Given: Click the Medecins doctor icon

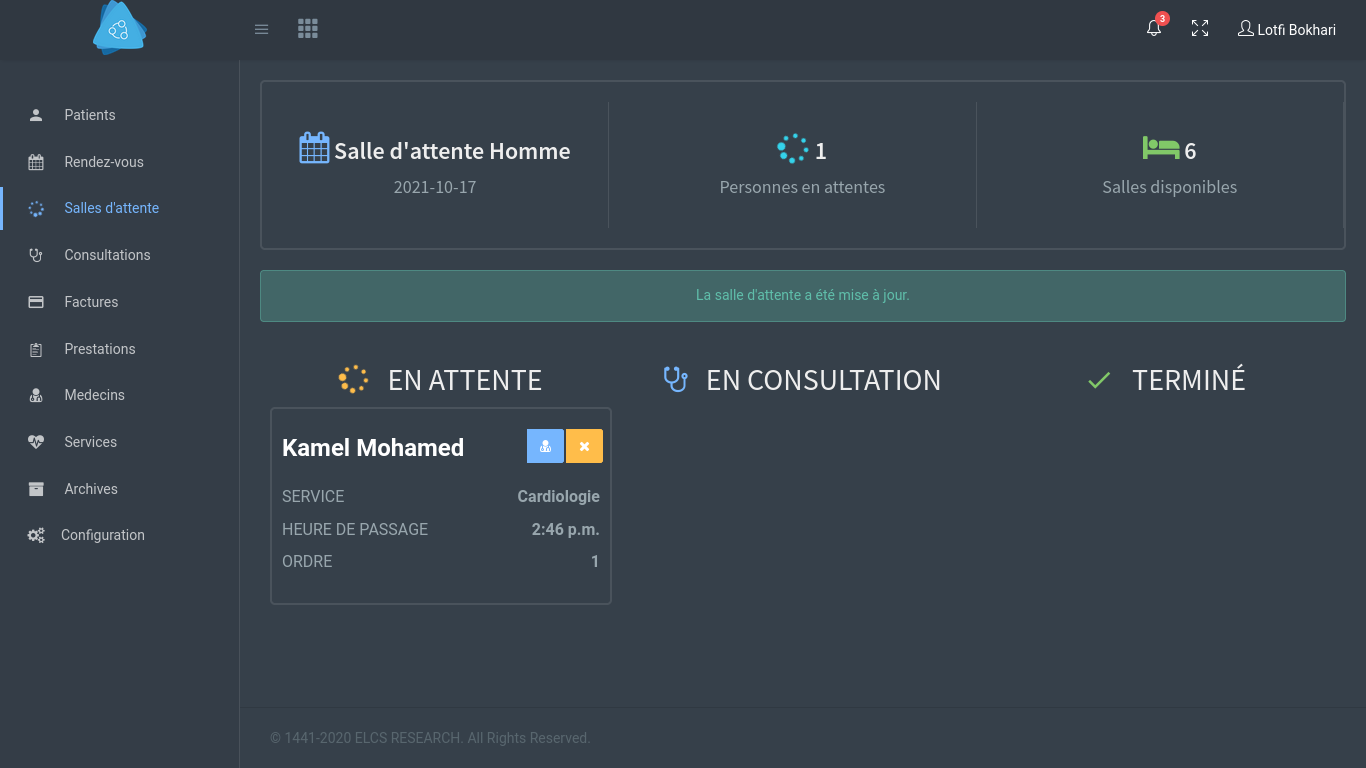Looking at the screenshot, I should point(36,395).
